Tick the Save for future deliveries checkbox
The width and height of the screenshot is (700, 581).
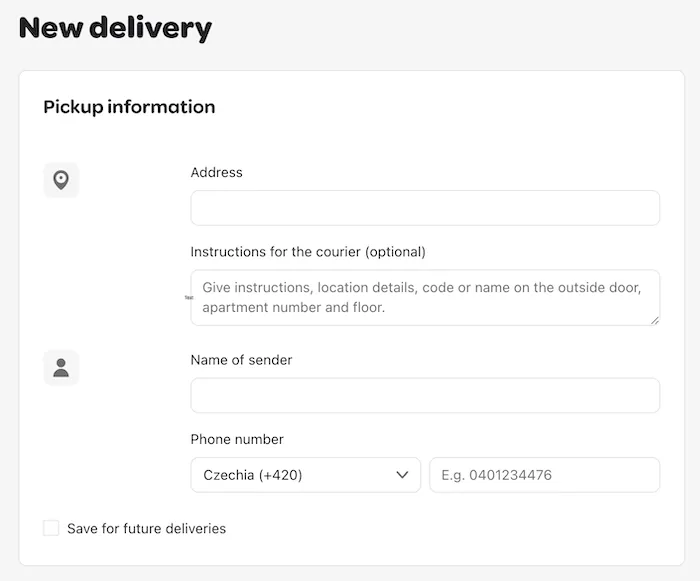[51, 528]
